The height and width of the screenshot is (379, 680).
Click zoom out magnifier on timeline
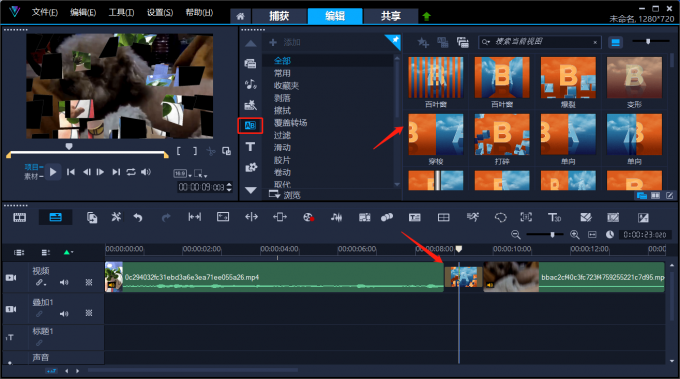[x=516, y=235]
